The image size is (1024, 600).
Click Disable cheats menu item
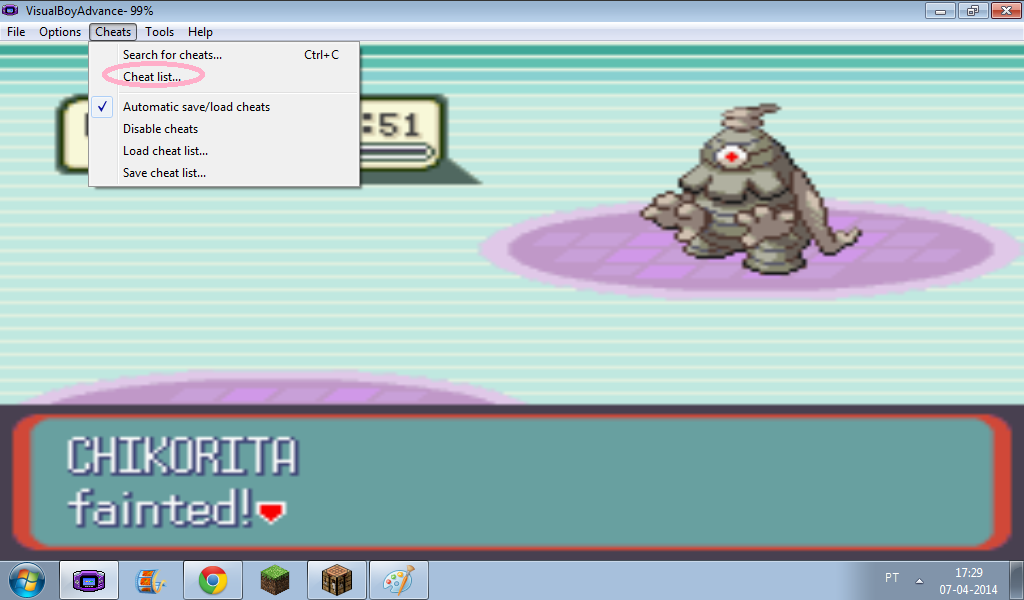pos(160,129)
